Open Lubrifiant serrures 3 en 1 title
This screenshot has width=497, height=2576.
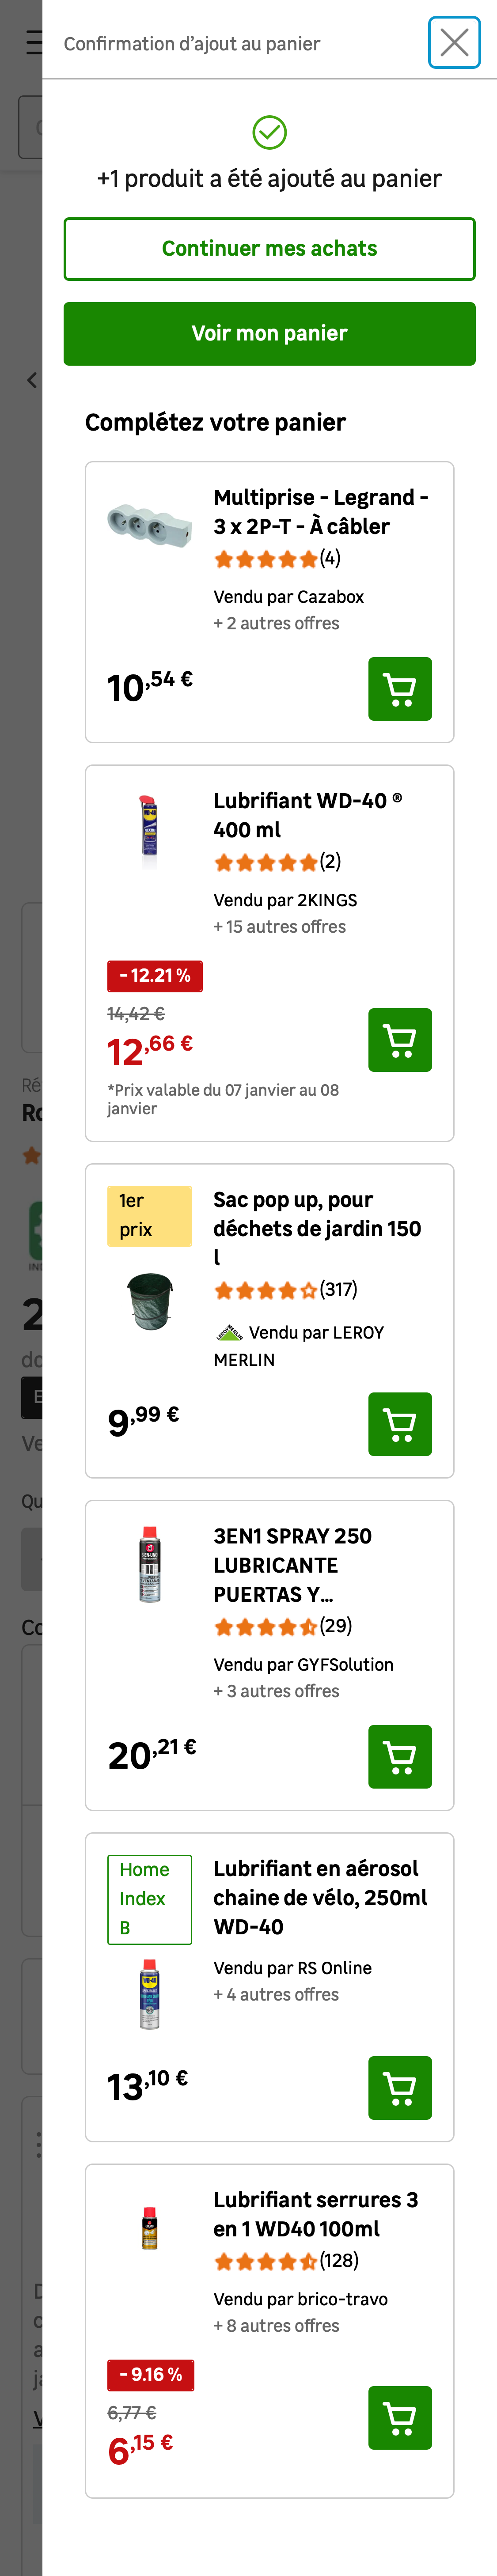[x=315, y=2214]
